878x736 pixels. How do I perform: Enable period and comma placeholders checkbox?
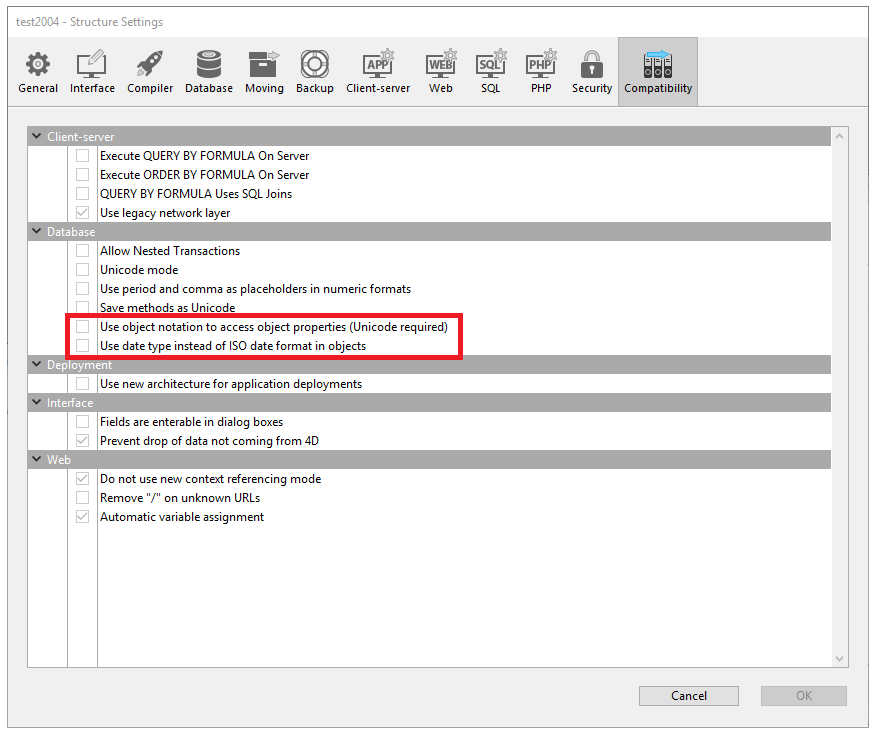tap(82, 289)
